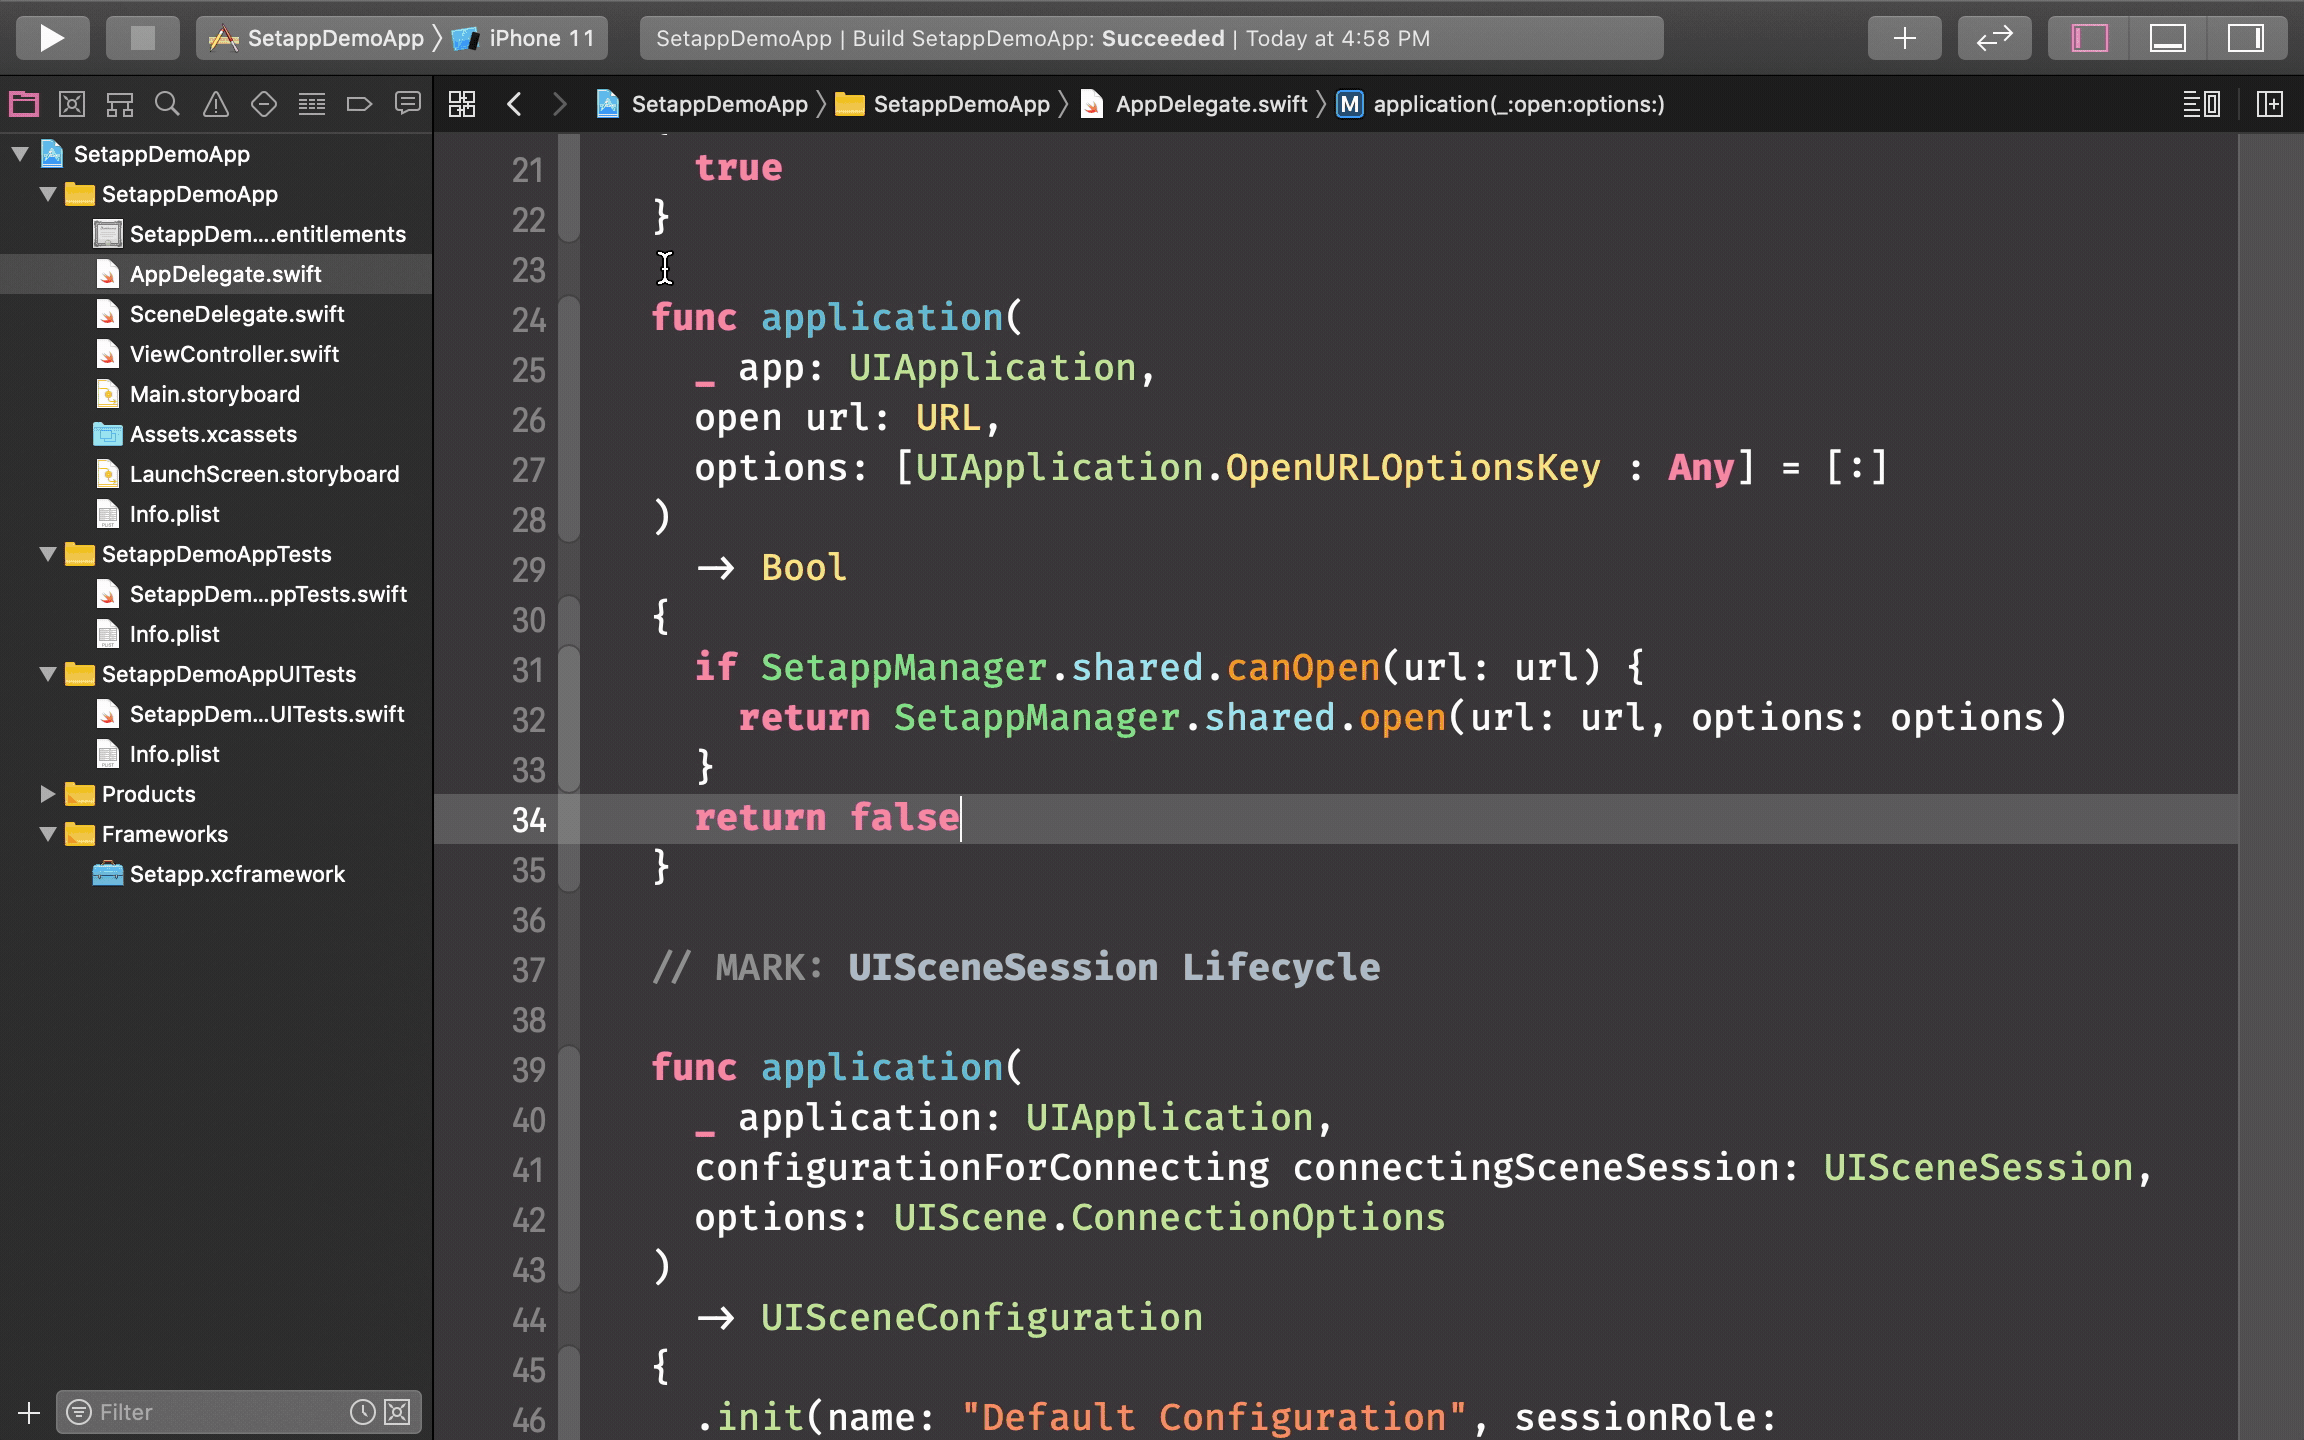Collapse the Frameworks folder
Image resolution: width=2304 pixels, height=1440 pixels.
pos(47,834)
